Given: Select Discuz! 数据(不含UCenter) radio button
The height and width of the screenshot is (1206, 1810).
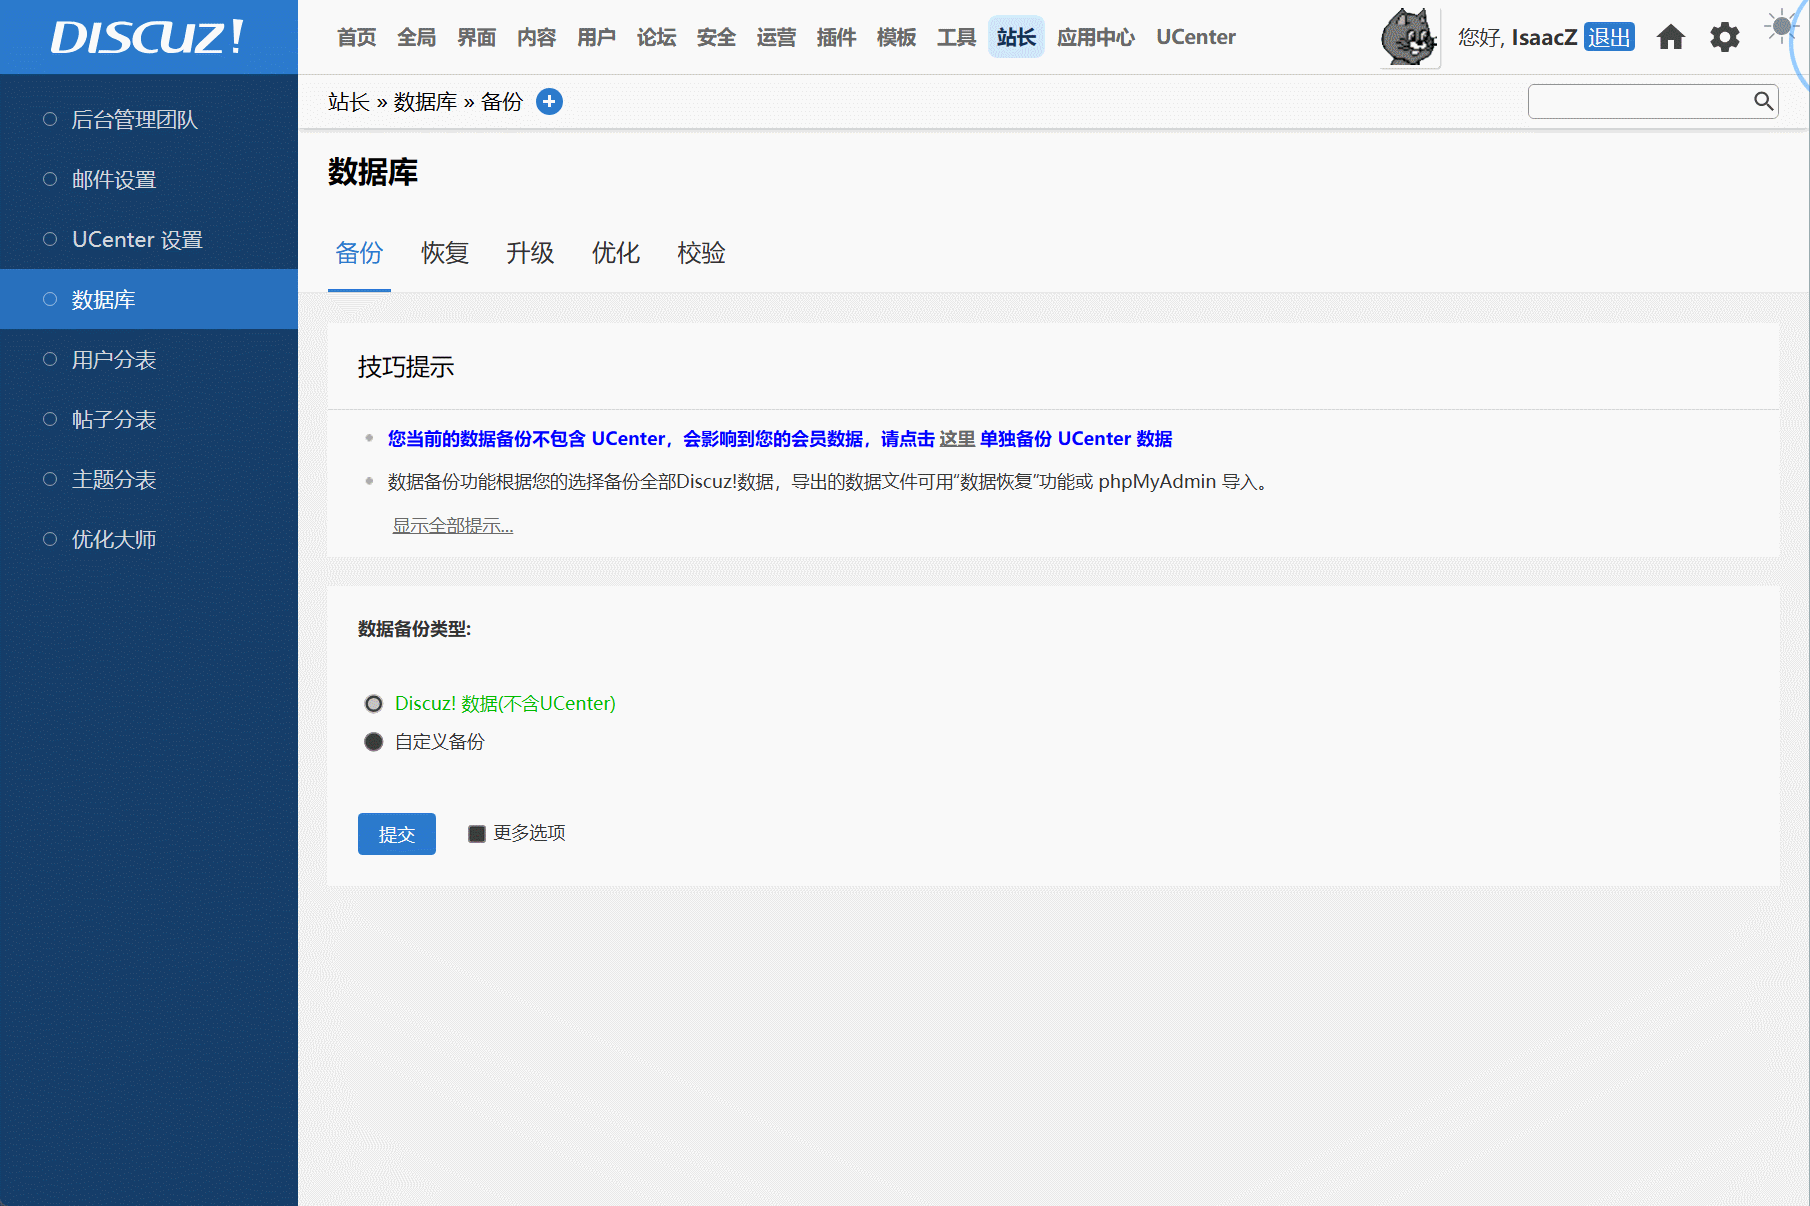Looking at the screenshot, I should (374, 704).
